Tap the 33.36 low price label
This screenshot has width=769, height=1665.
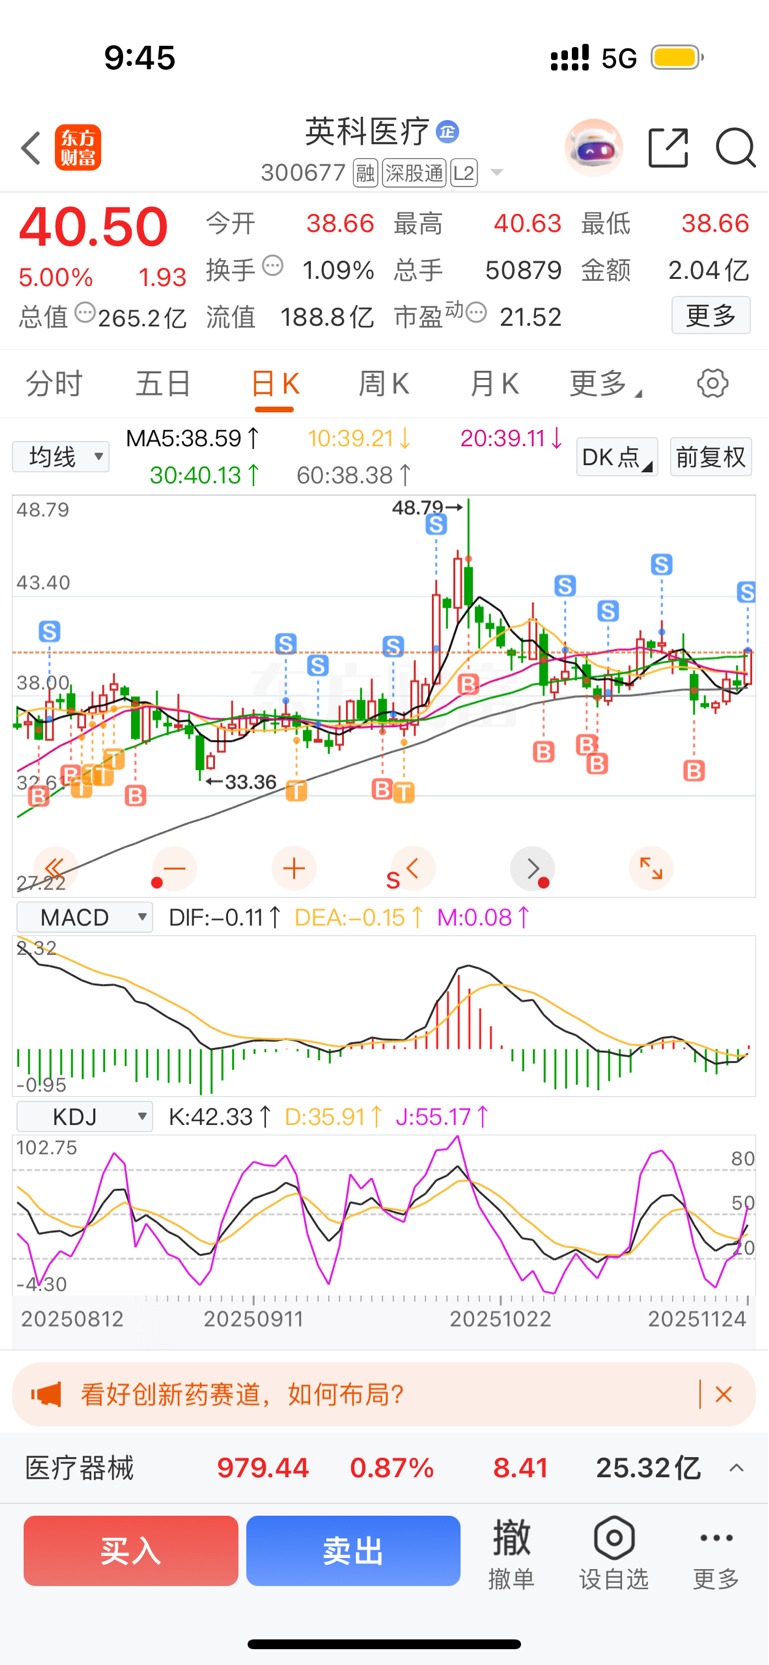pos(250,782)
